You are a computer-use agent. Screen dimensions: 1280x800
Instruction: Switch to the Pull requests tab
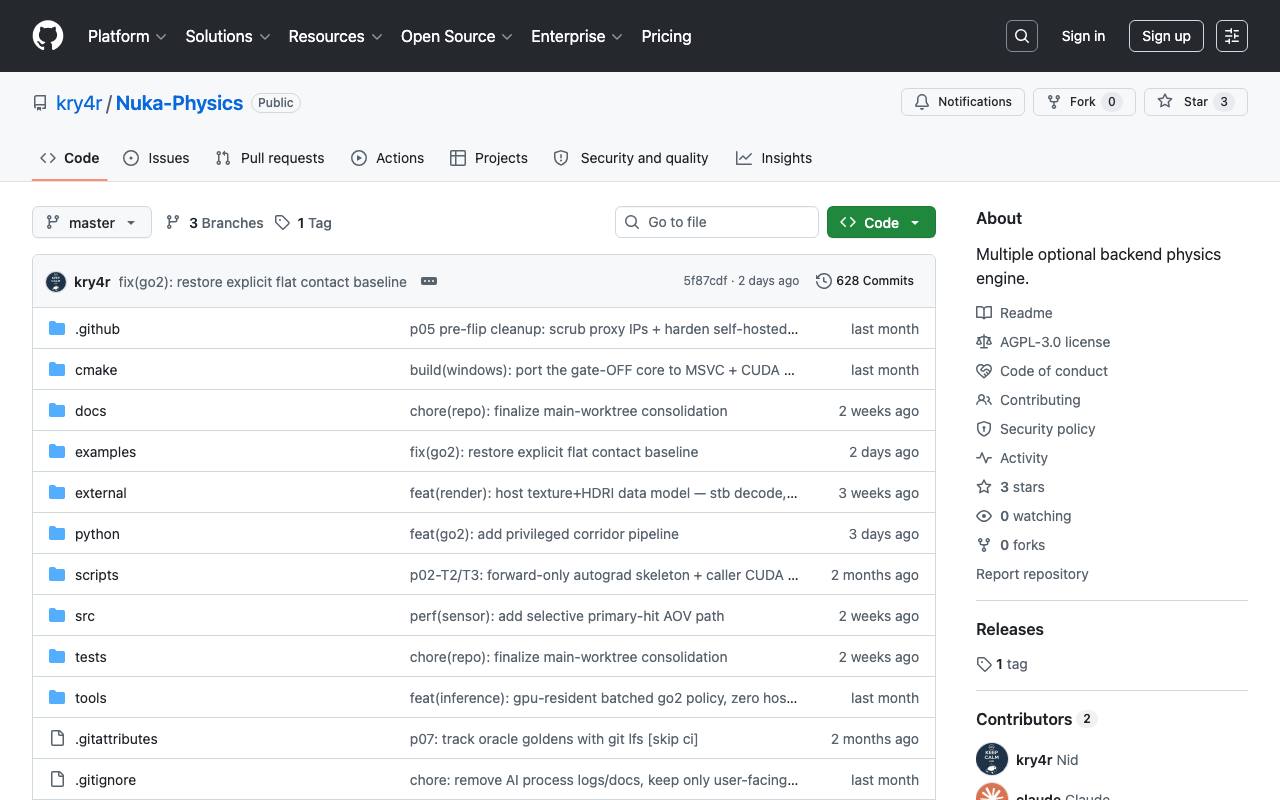[x=270, y=158]
